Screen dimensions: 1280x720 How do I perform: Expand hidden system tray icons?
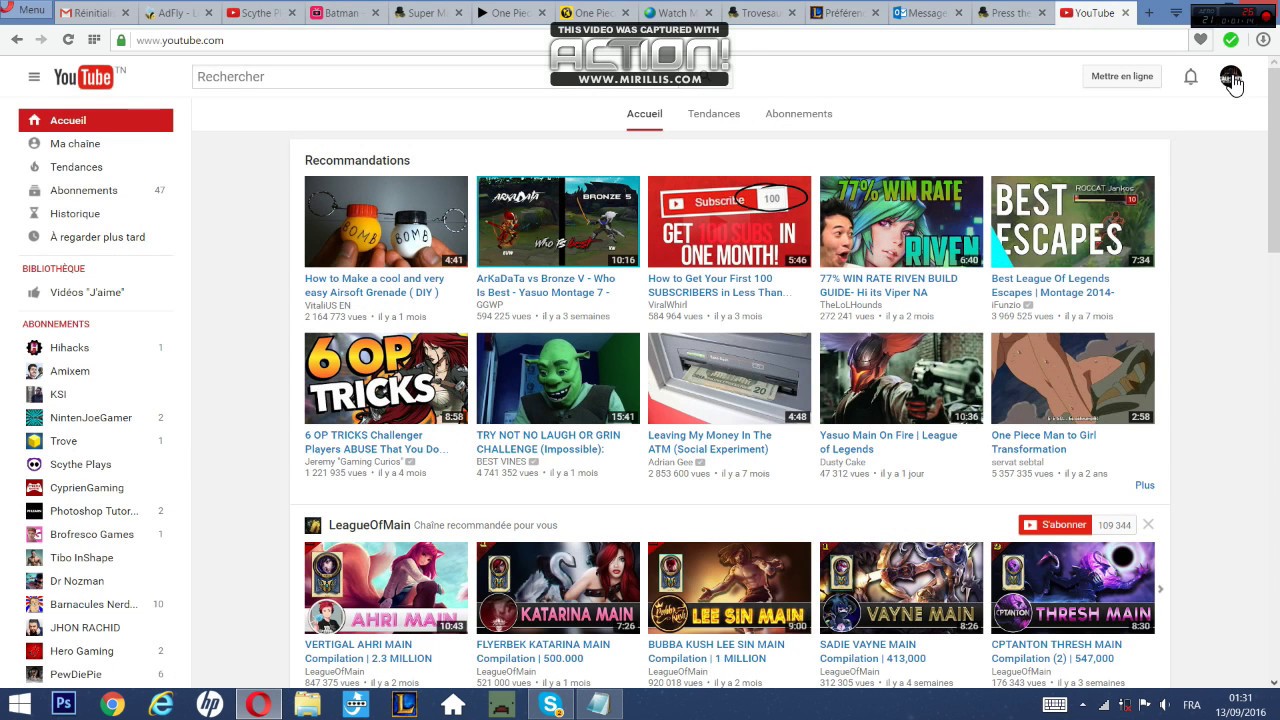[x=1082, y=704]
